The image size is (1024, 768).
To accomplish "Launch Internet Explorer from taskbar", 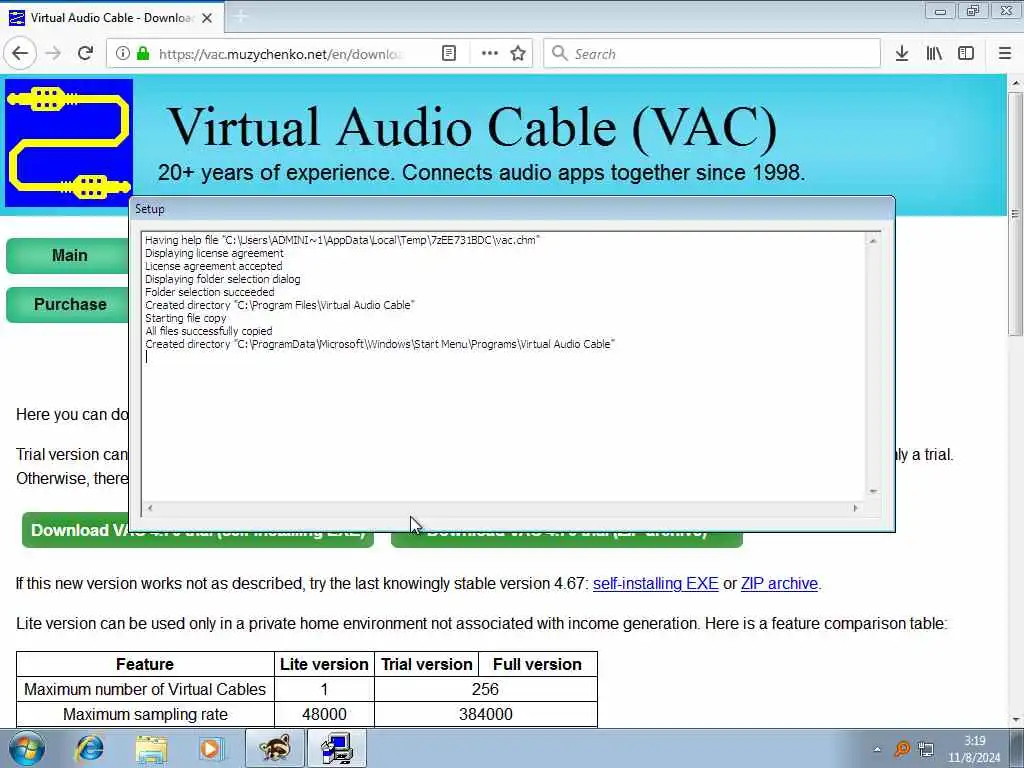I will click(x=89, y=748).
